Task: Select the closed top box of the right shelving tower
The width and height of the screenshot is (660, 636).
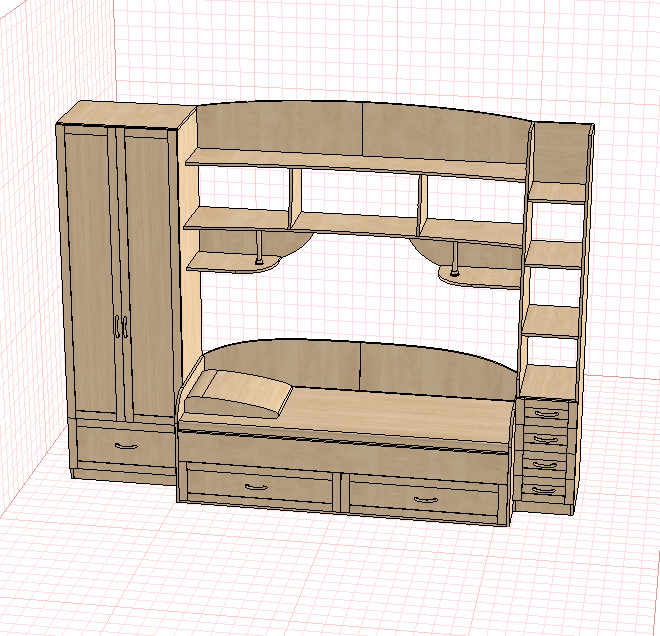Action: point(560,153)
